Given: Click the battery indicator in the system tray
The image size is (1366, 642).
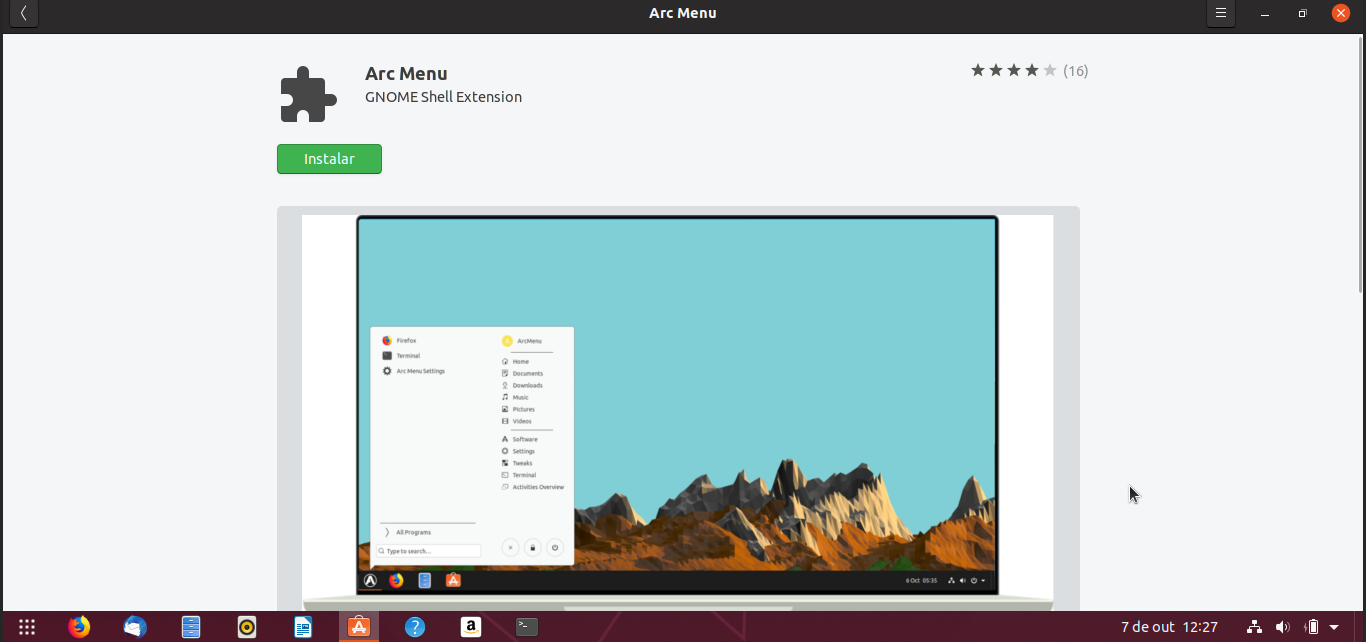Looking at the screenshot, I should (x=1312, y=627).
